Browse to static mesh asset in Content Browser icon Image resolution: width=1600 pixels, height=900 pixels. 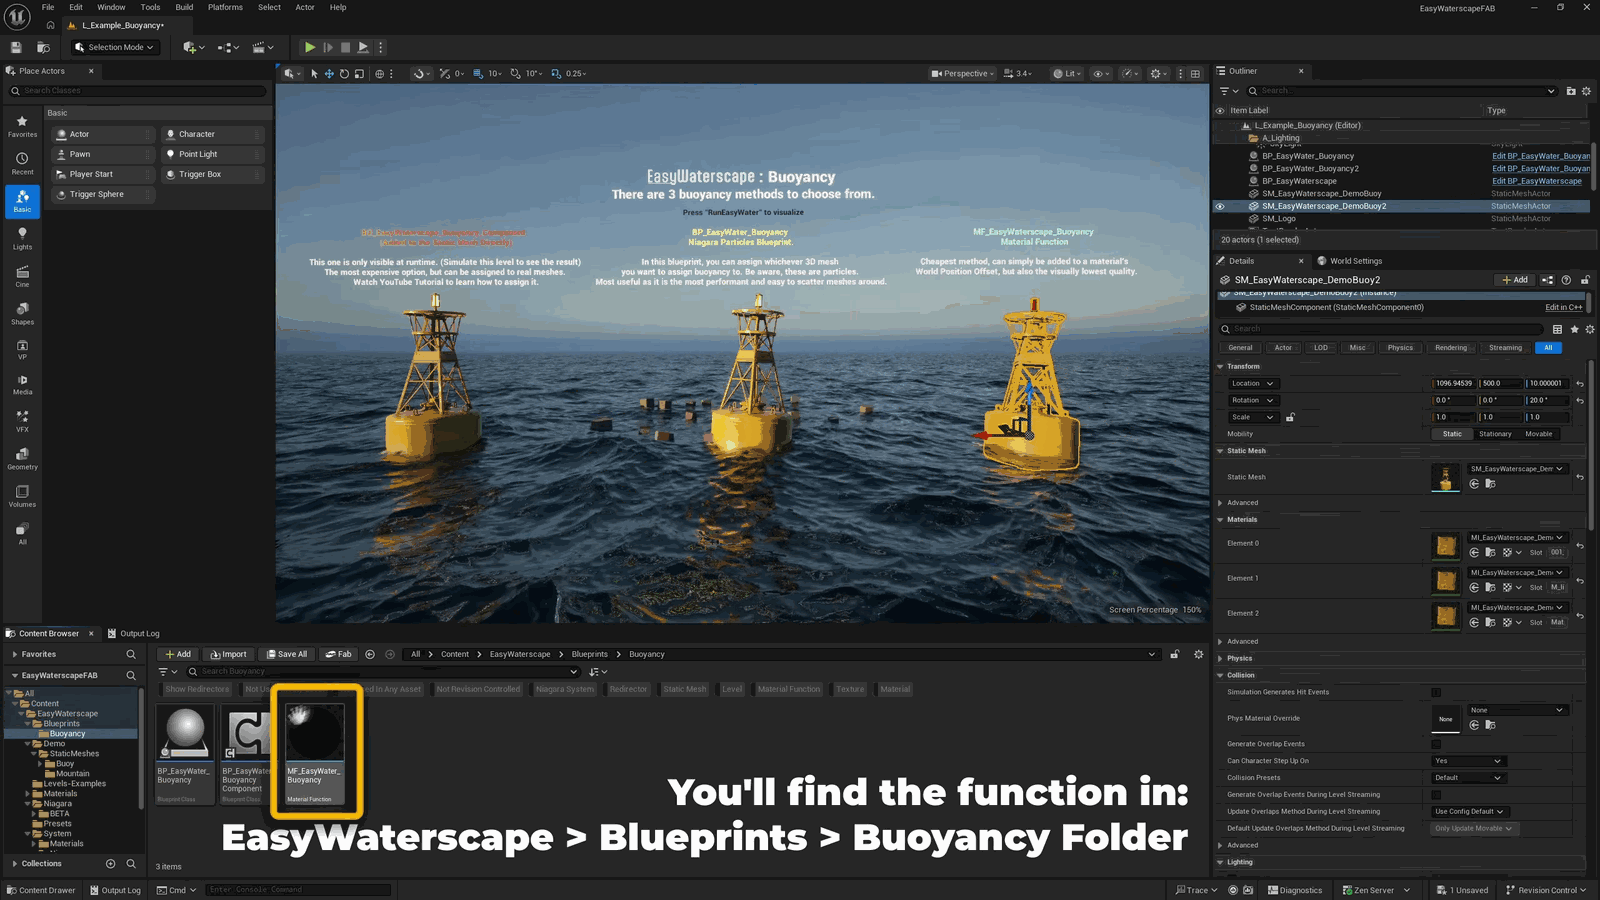click(x=1490, y=484)
